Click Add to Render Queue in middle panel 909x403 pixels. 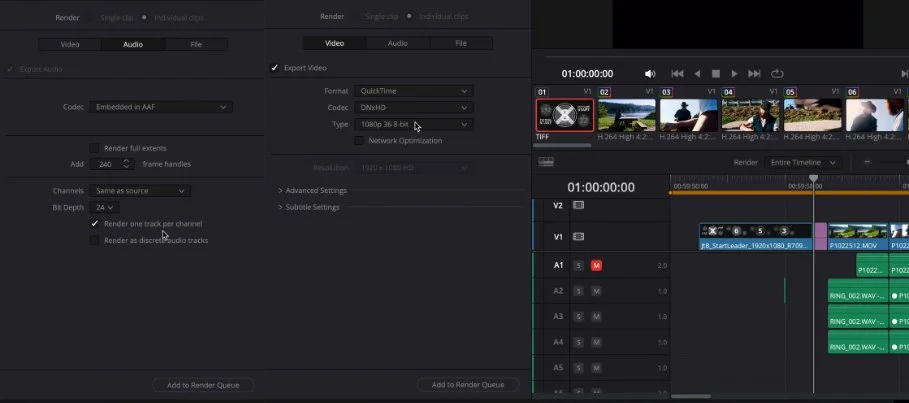(468, 384)
